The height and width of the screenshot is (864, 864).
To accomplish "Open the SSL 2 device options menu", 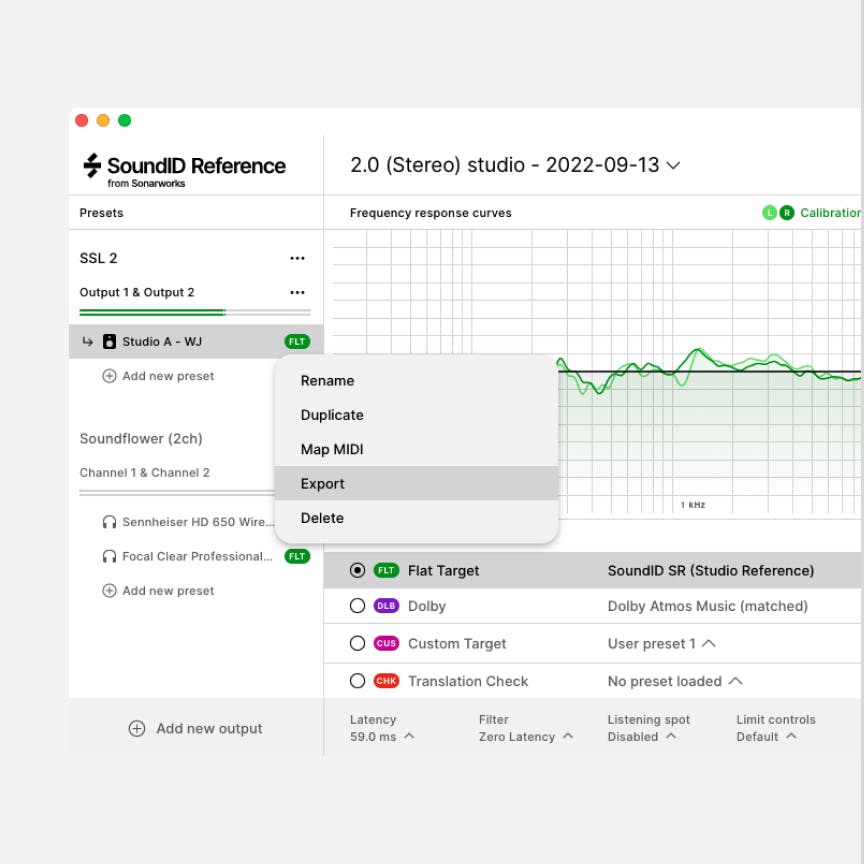I will [x=297, y=258].
